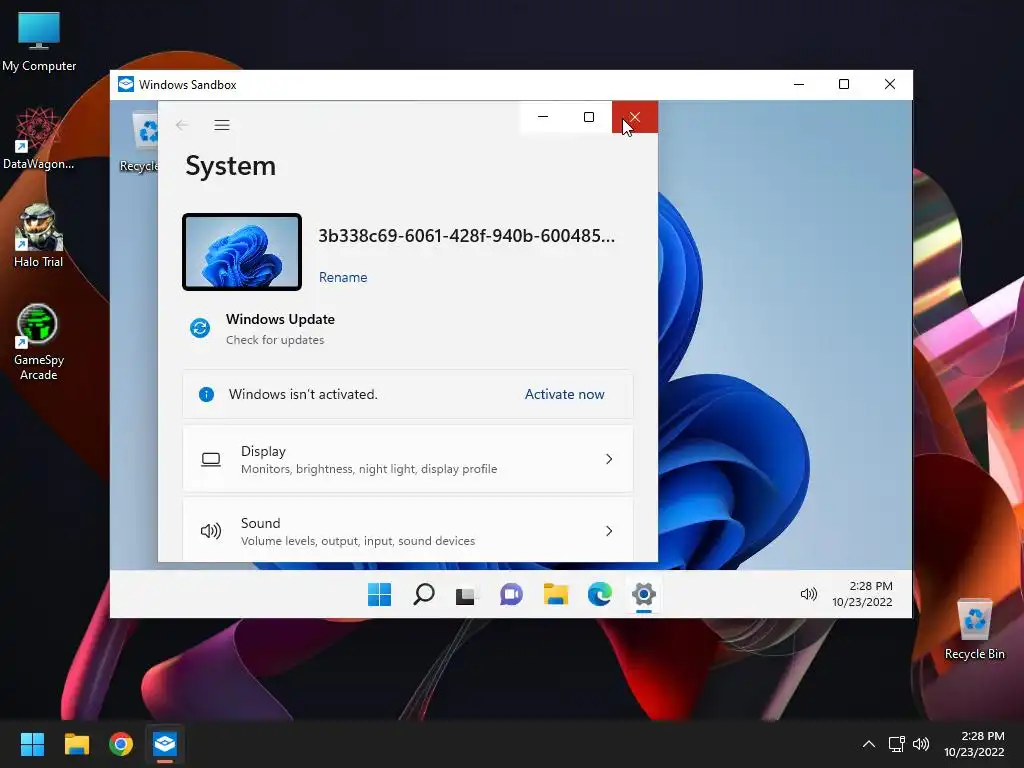Open File Explorer in Sandbox taskbar
The width and height of the screenshot is (1024, 768).
point(556,594)
